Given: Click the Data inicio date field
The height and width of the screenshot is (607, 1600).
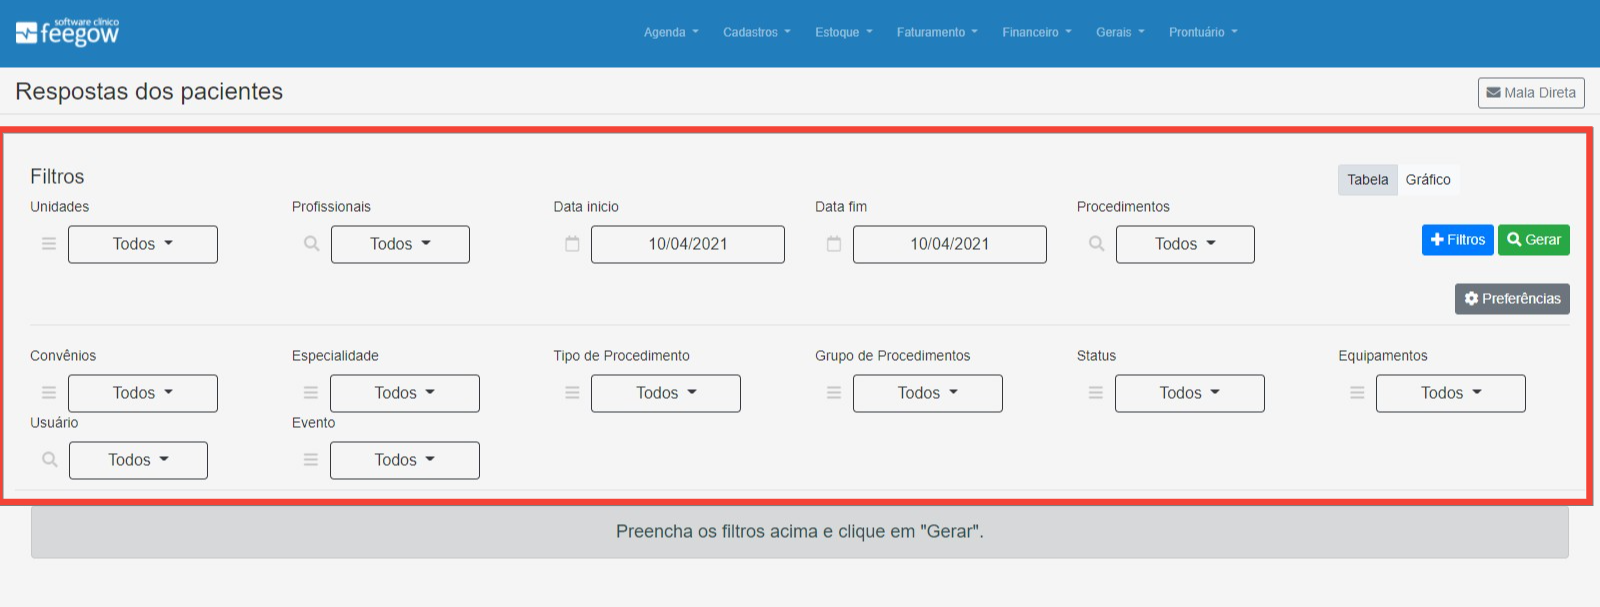Looking at the screenshot, I should click(688, 244).
